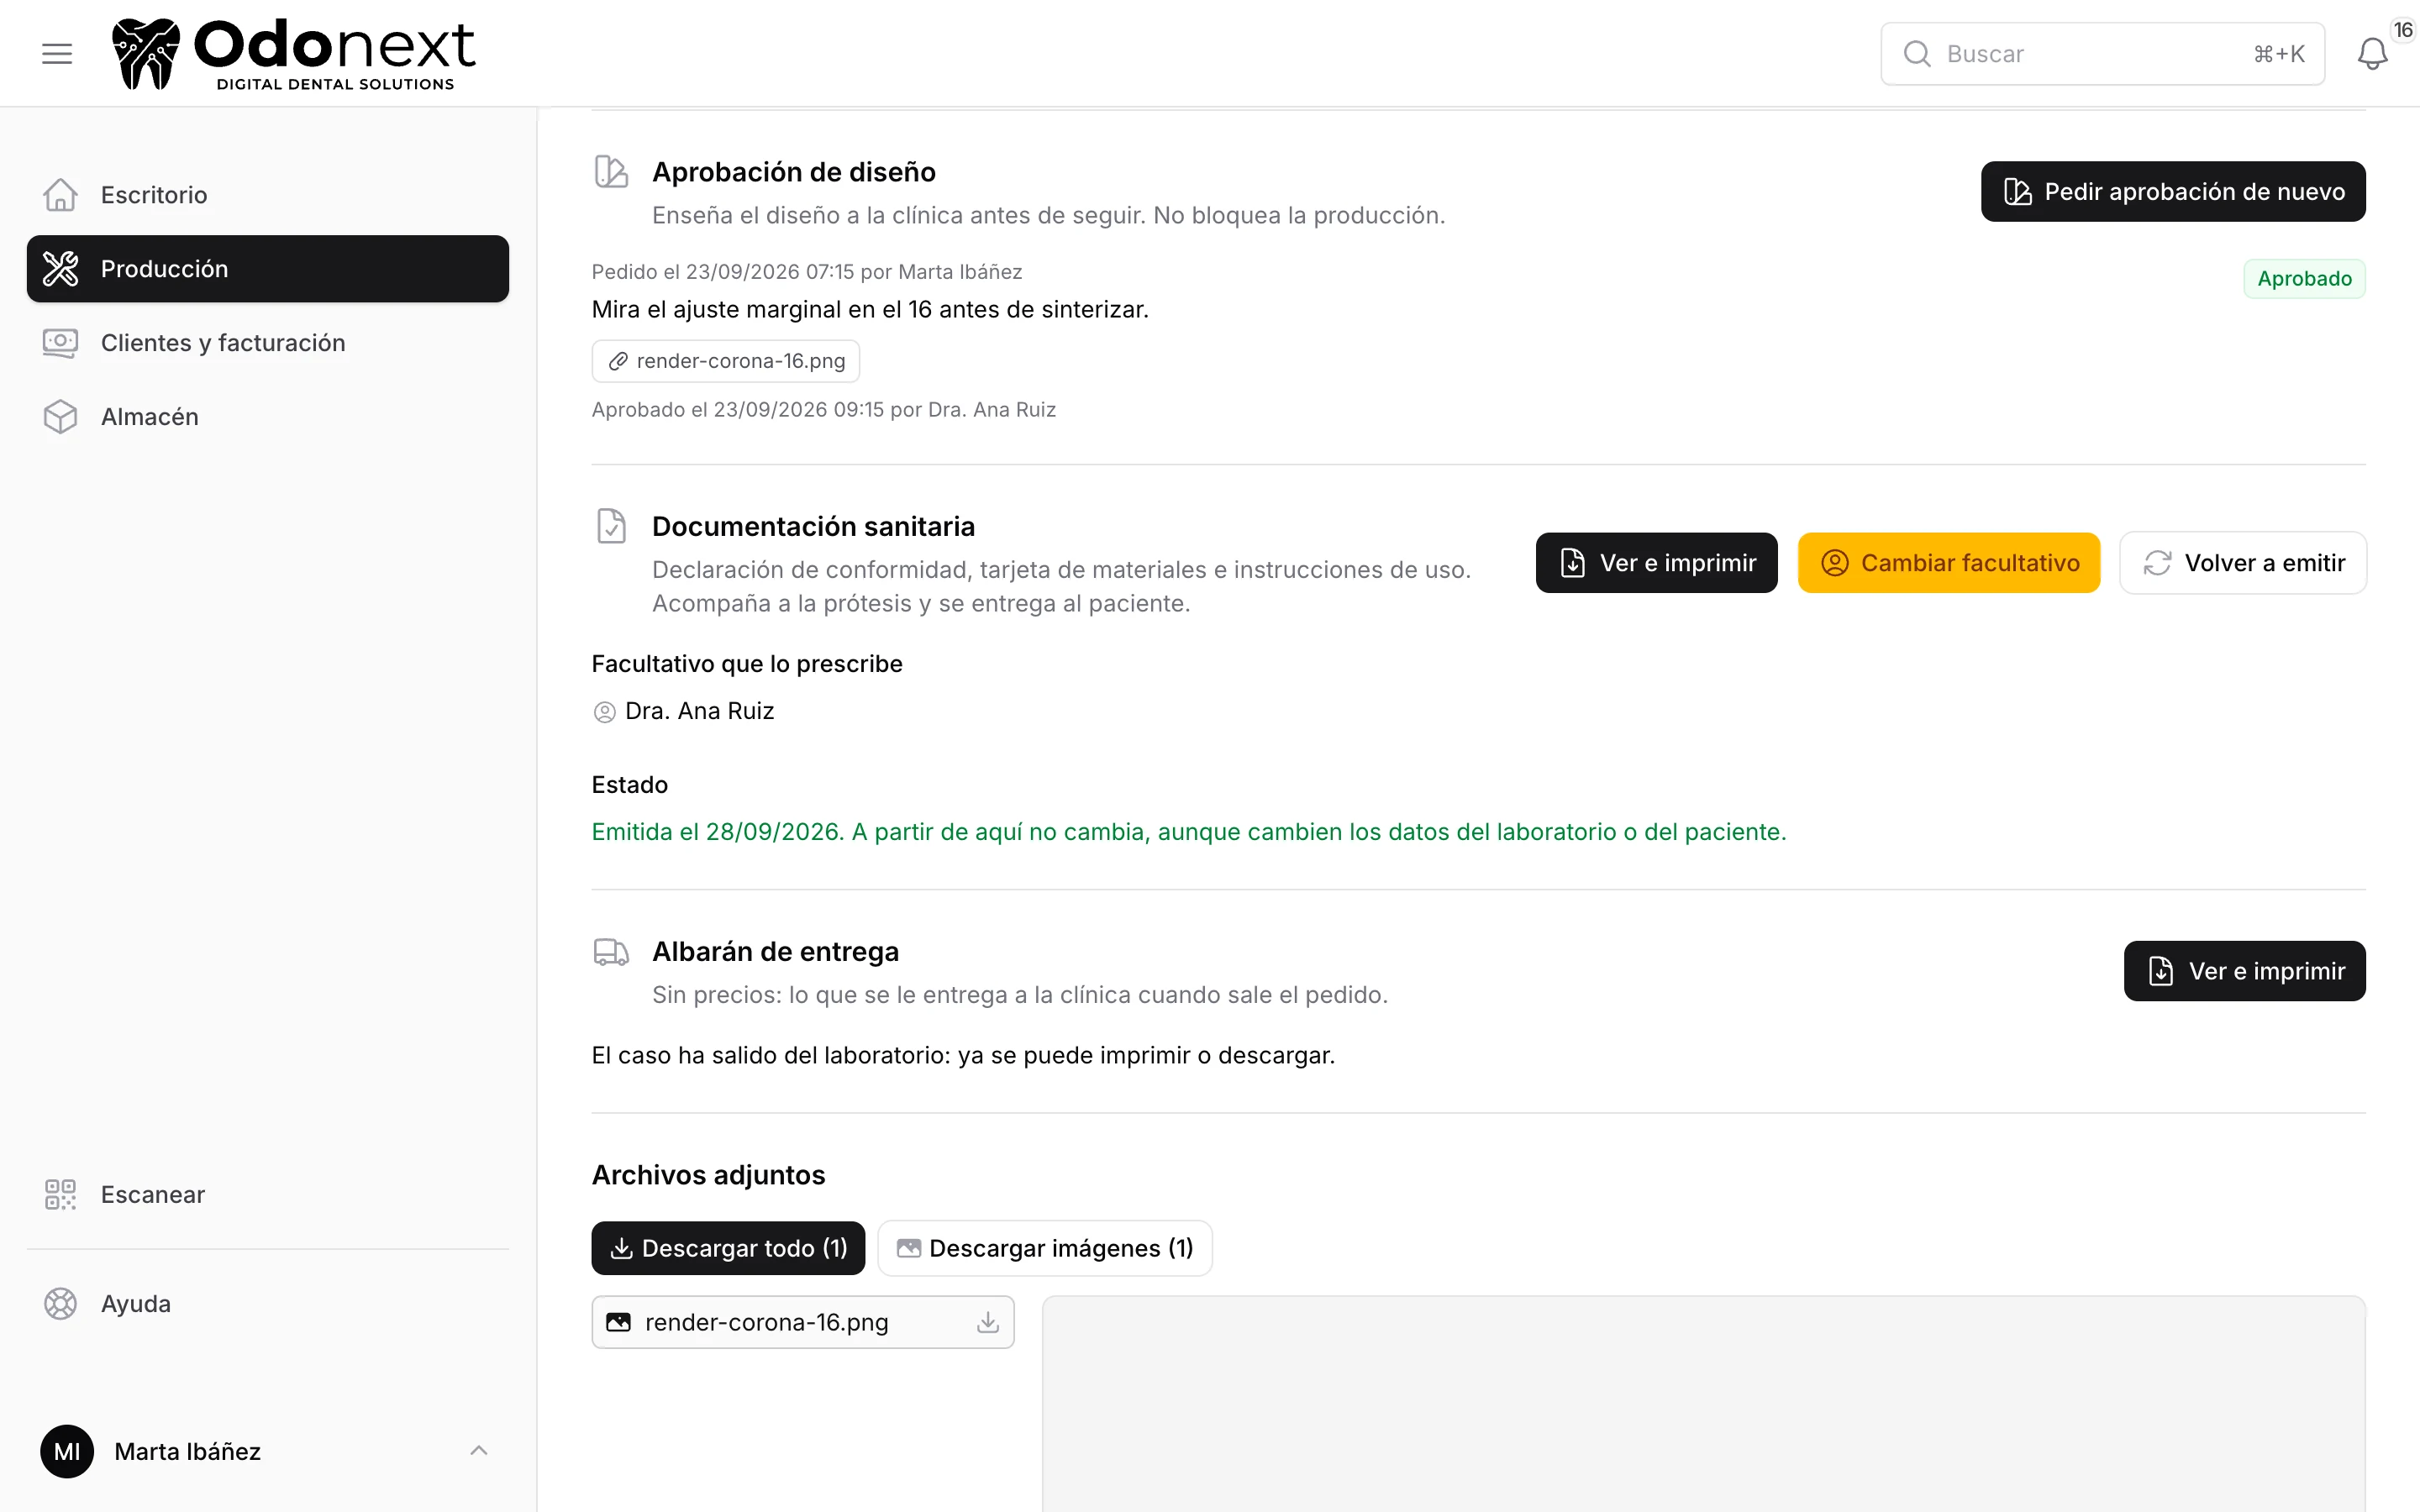2420x1512 pixels.
Task: Click Volver a emitir button
Action: click(x=2243, y=563)
